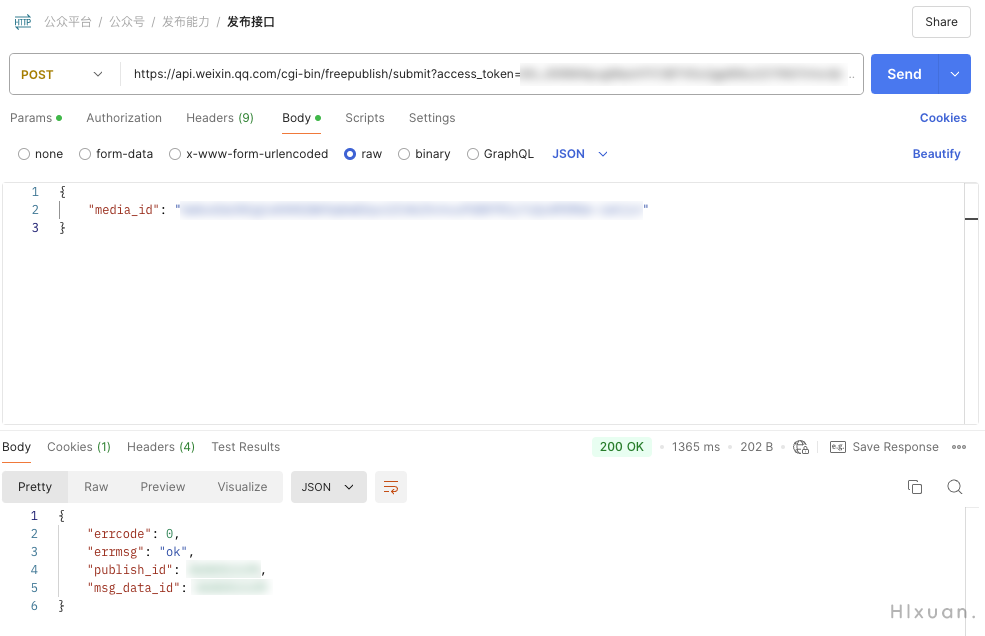The width and height of the screenshot is (985, 636).
Task: Click the Beautify link
Action: [x=936, y=154]
